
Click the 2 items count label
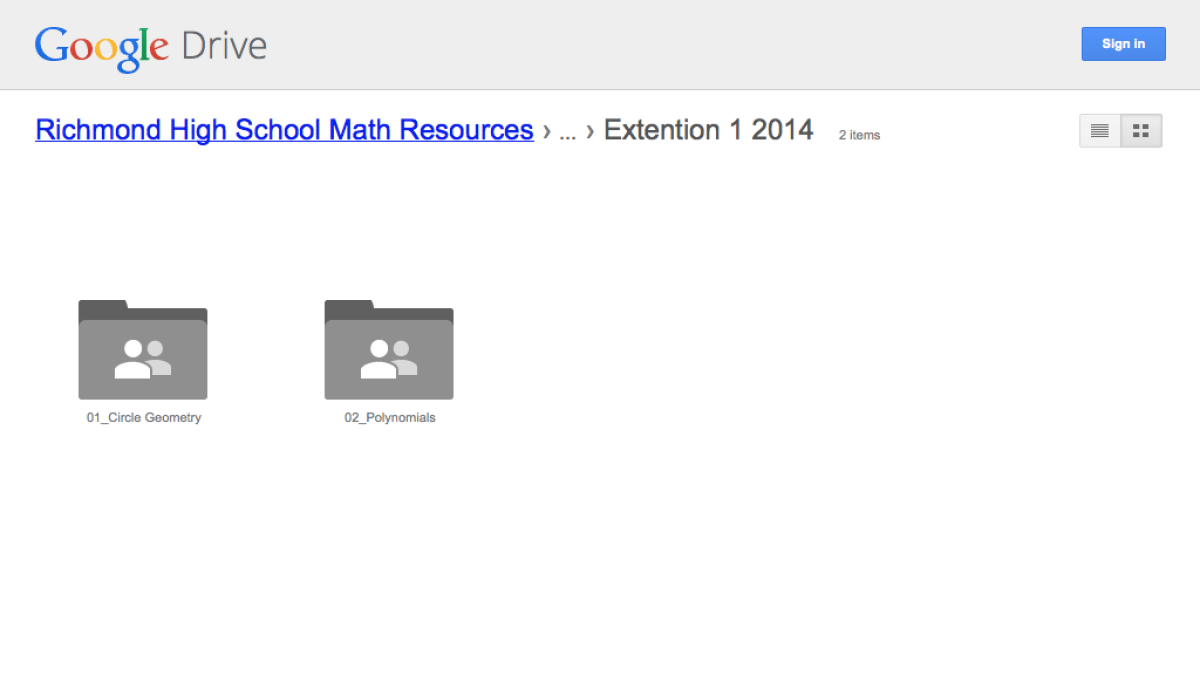[x=858, y=135]
